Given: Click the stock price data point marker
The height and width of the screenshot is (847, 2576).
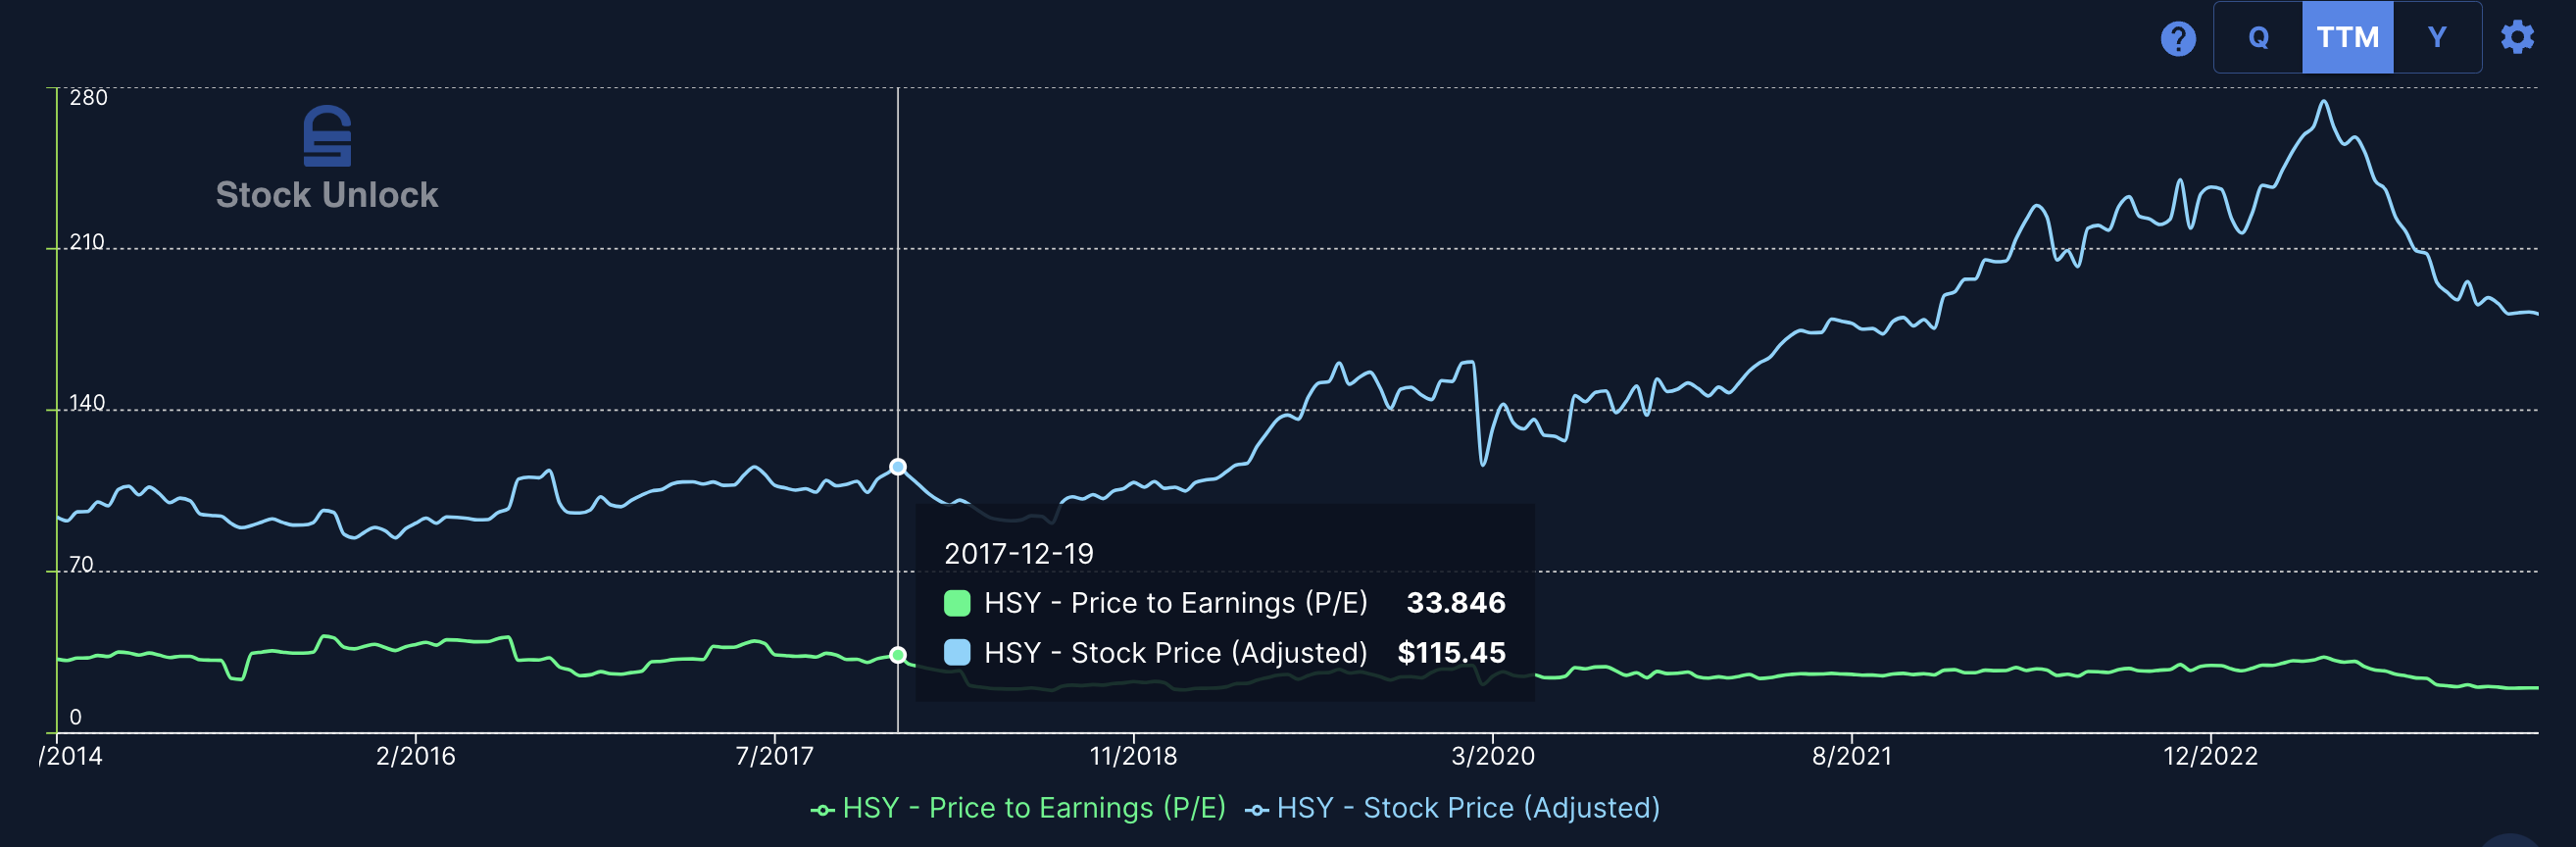Looking at the screenshot, I should (897, 467).
